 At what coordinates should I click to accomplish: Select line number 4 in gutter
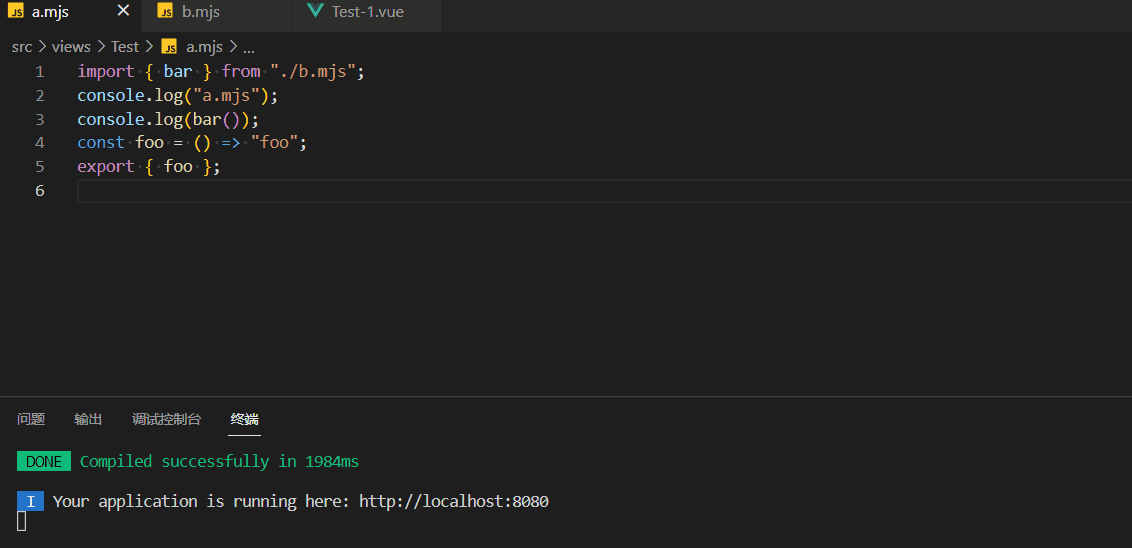tap(39, 143)
